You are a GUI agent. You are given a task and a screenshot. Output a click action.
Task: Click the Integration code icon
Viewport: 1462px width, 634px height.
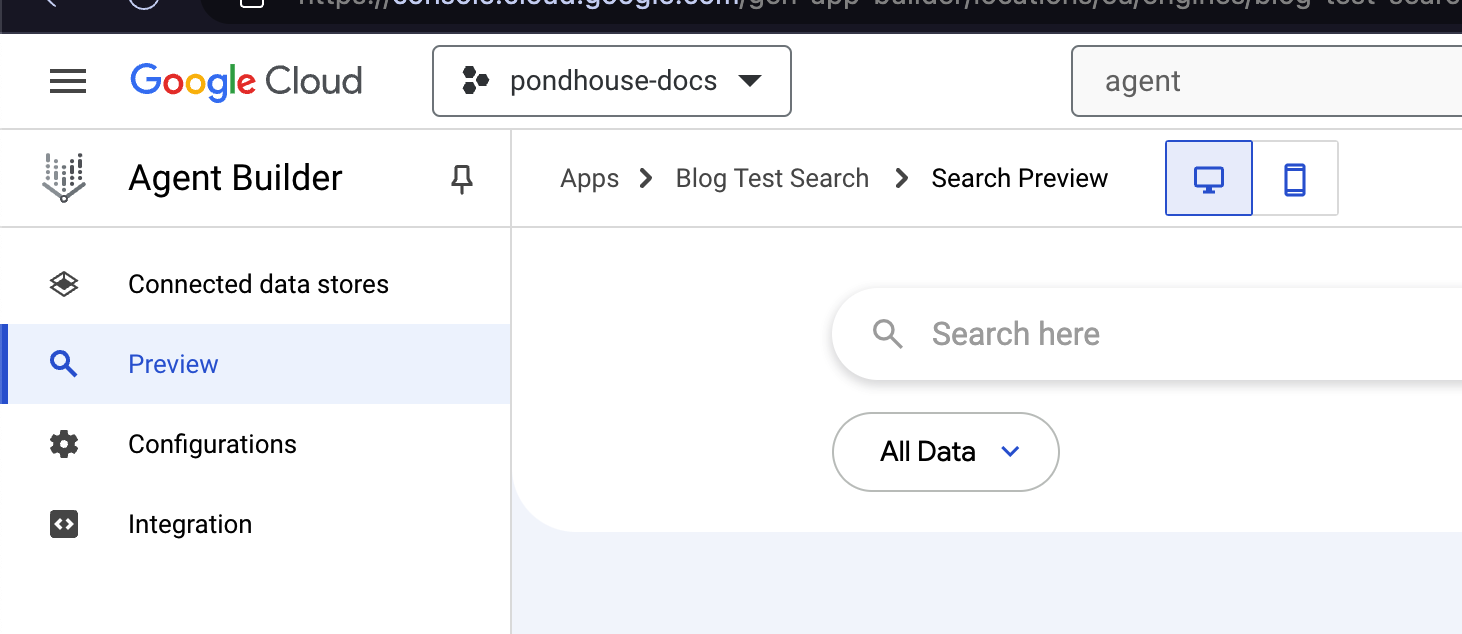(x=64, y=524)
